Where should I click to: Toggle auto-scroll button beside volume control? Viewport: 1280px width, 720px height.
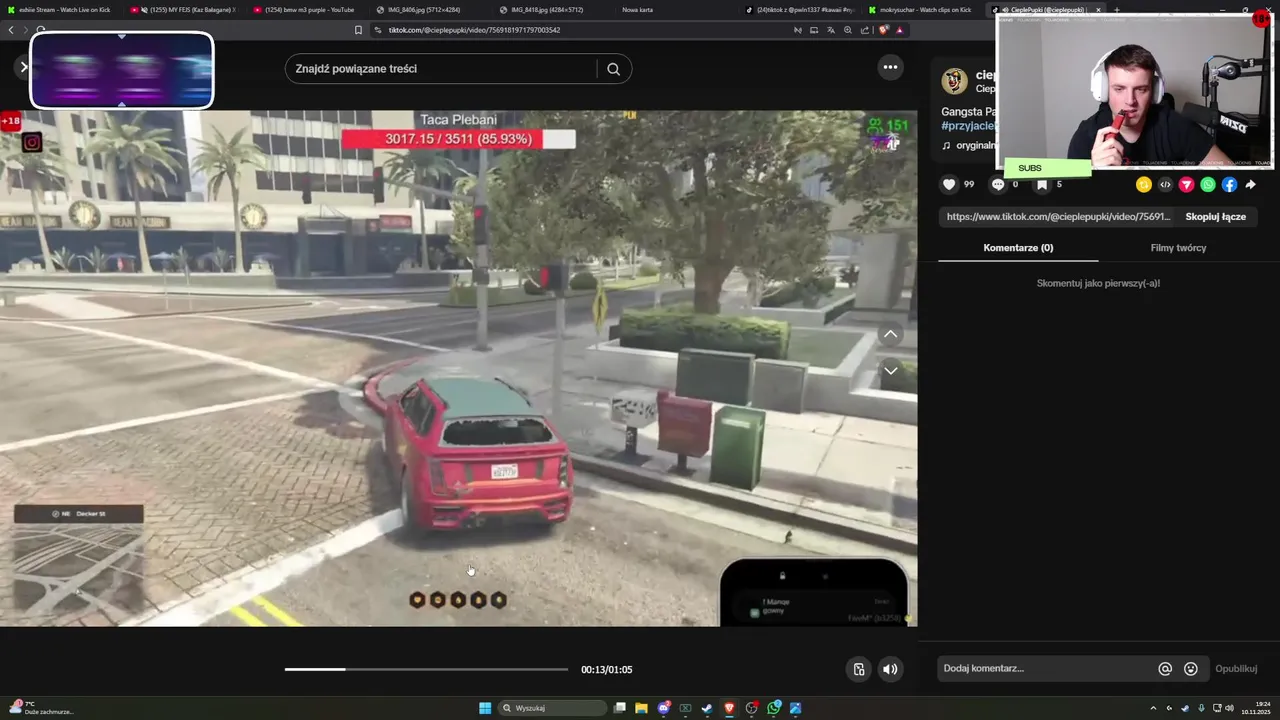click(858, 669)
